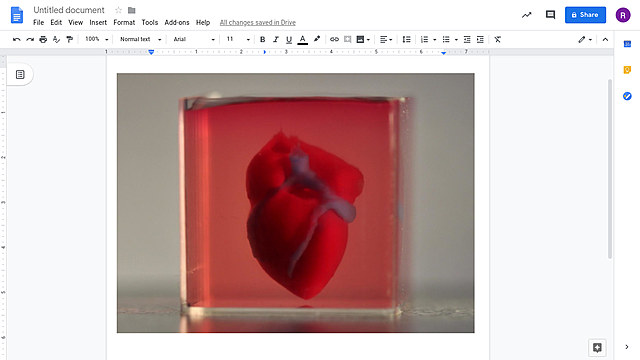Open the Keep notes side panel icon
Viewport: 640px width, 360px height.
[627, 70]
